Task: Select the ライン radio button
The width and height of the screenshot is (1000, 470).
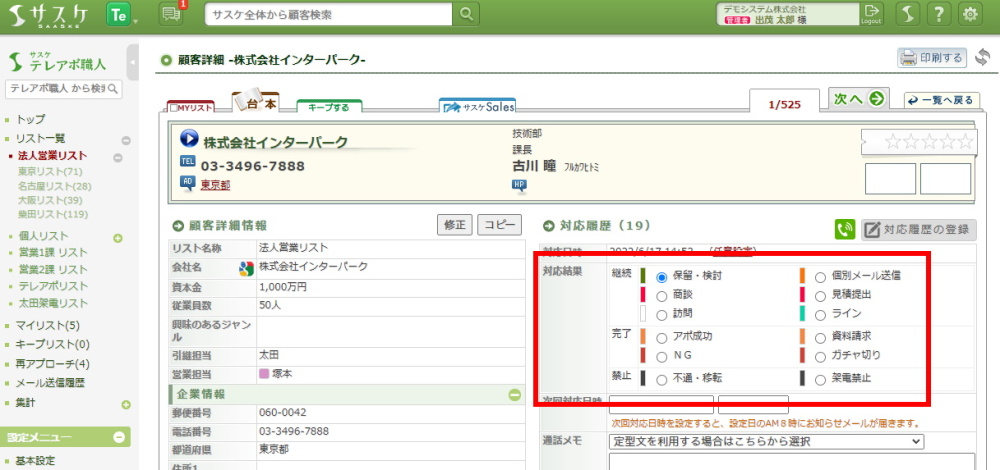Action: 820,315
